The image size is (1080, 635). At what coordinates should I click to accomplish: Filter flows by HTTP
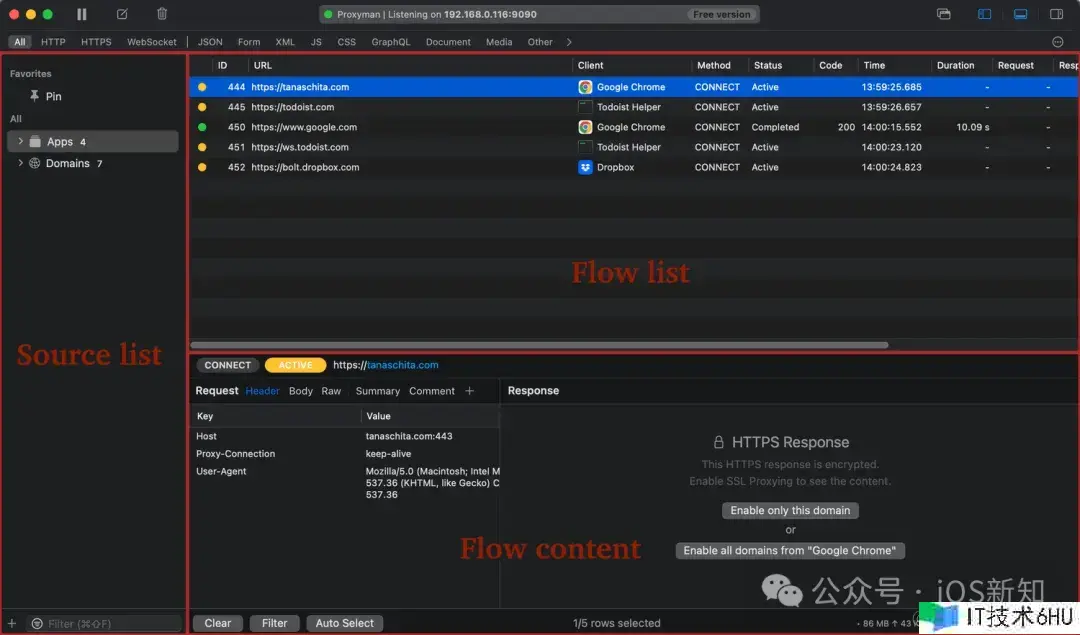tap(53, 42)
